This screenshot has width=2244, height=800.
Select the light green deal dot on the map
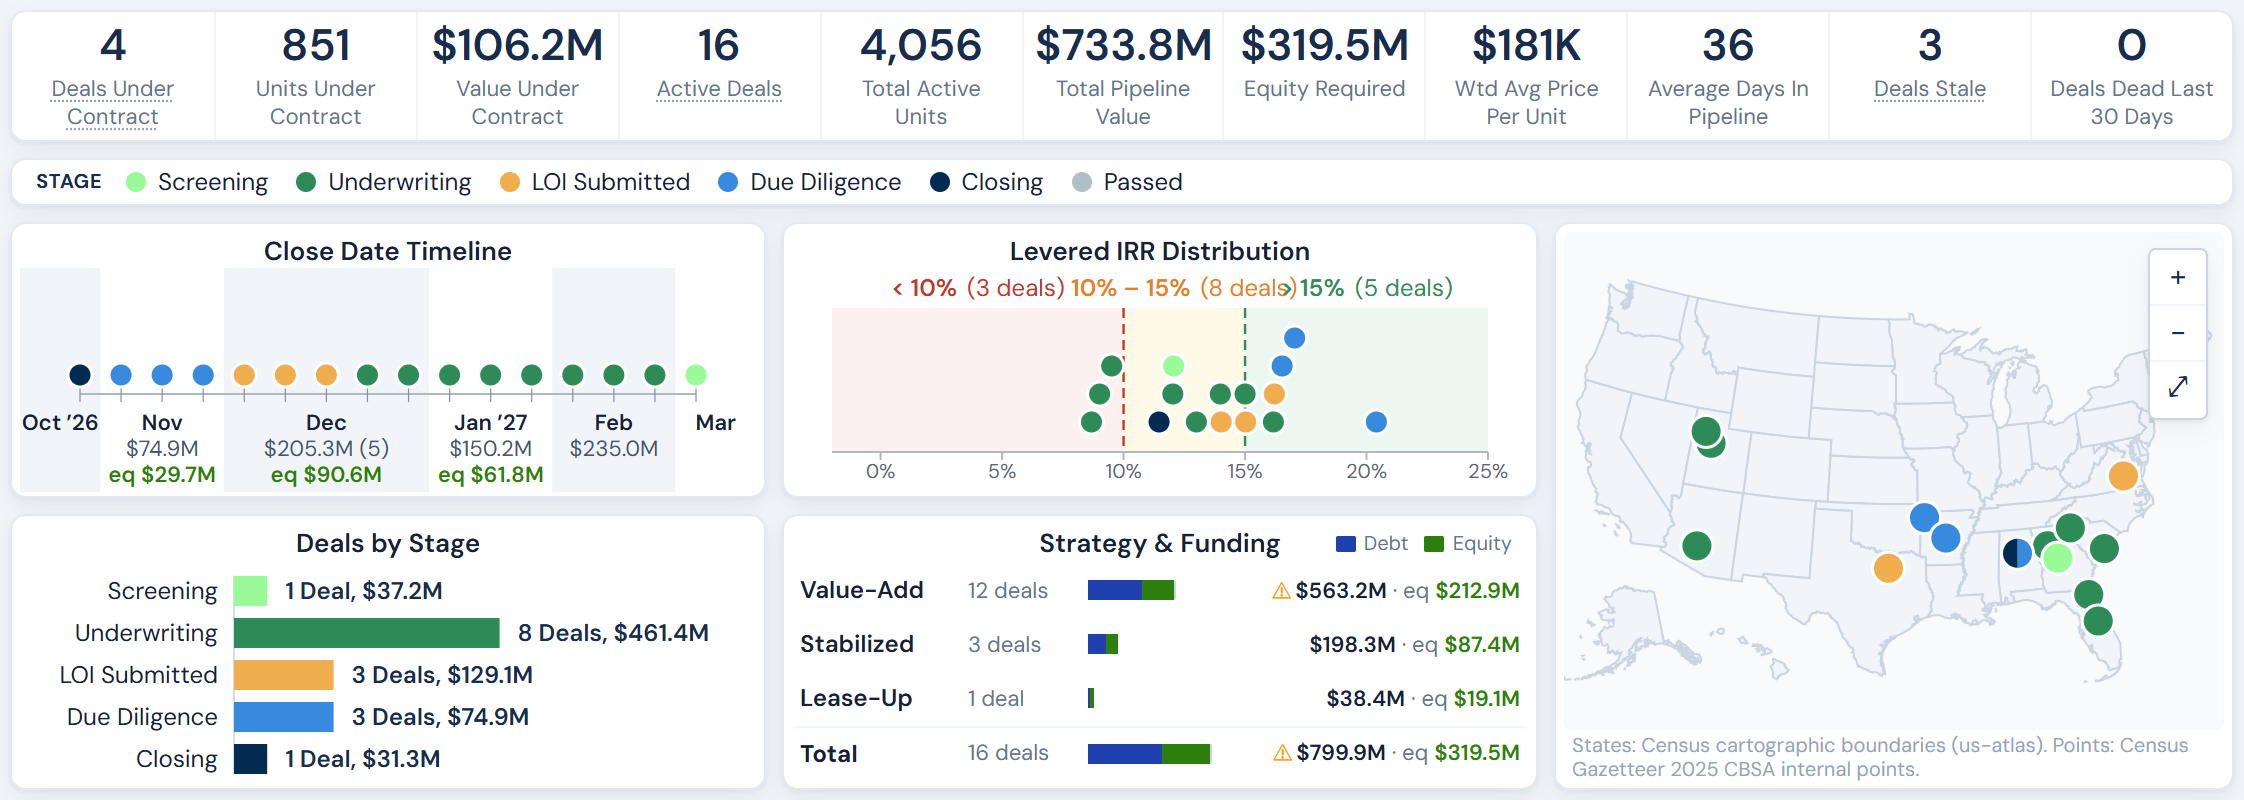tap(2057, 558)
